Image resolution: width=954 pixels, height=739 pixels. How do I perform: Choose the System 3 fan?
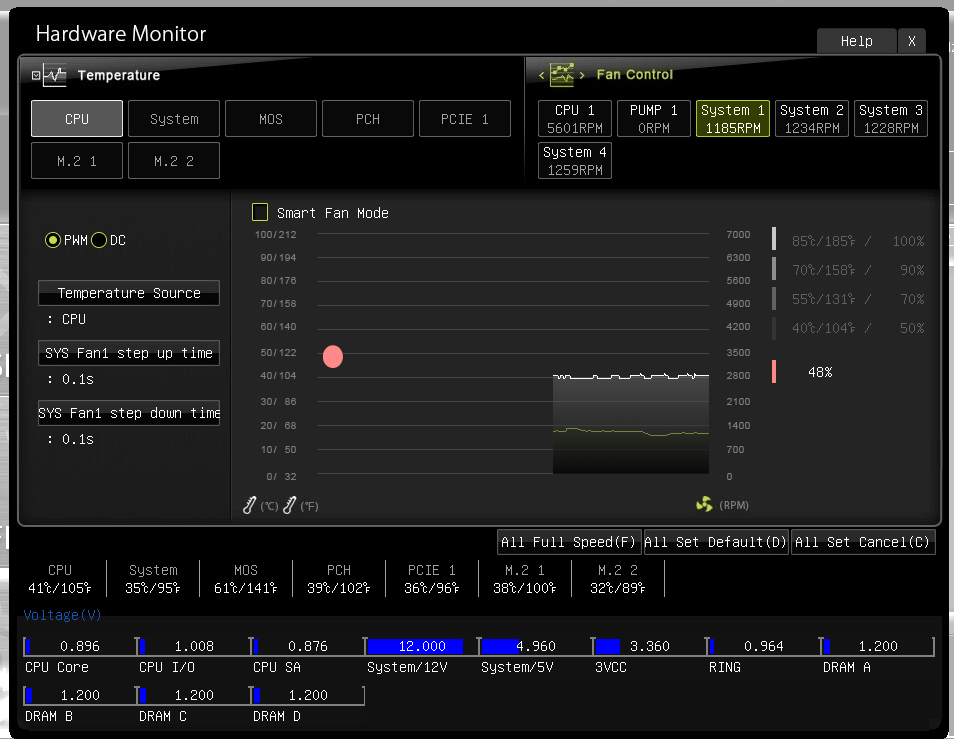891,119
